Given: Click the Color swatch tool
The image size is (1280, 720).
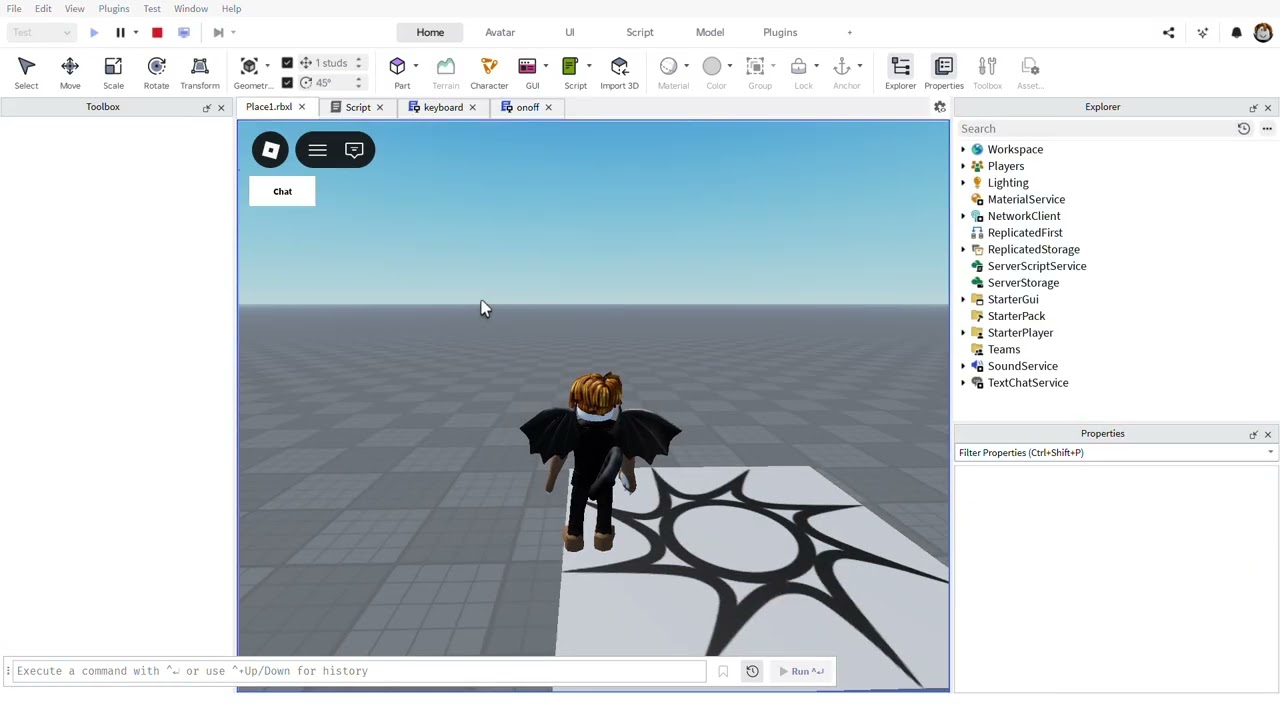Looking at the screenshot, I should point(712,72).
